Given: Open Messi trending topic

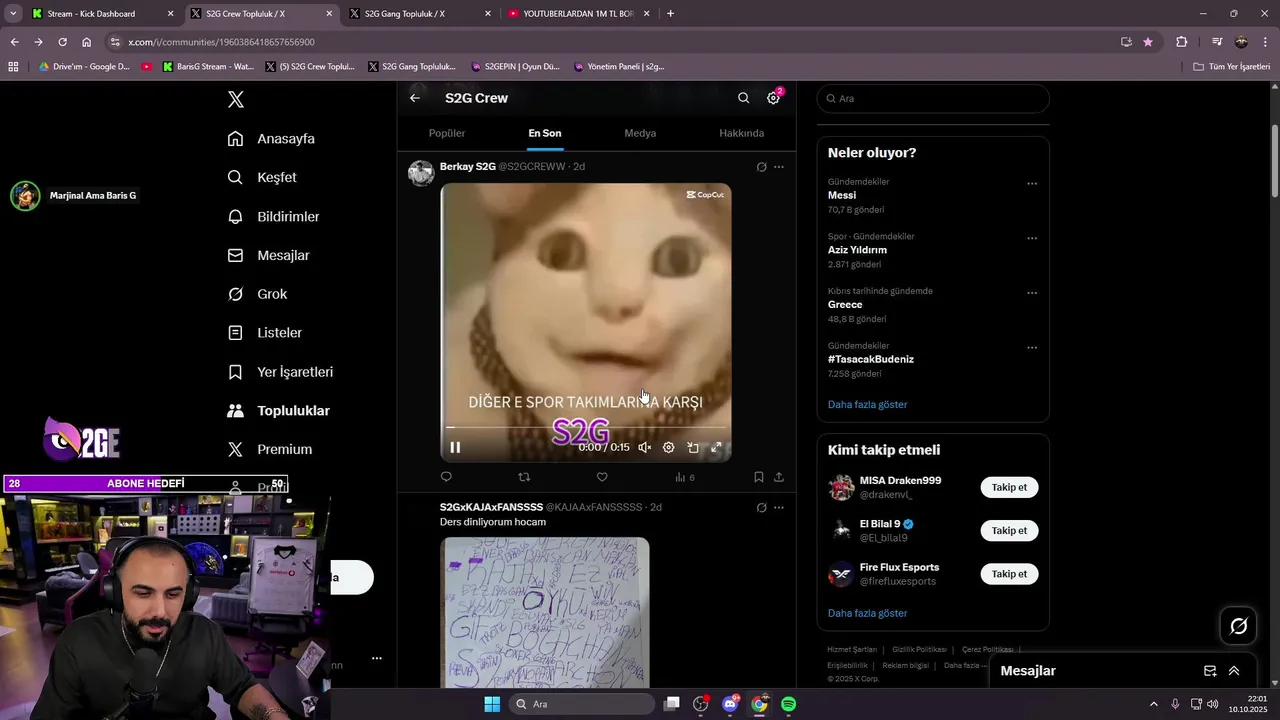Looking at the screenshot, I should 842,195.
